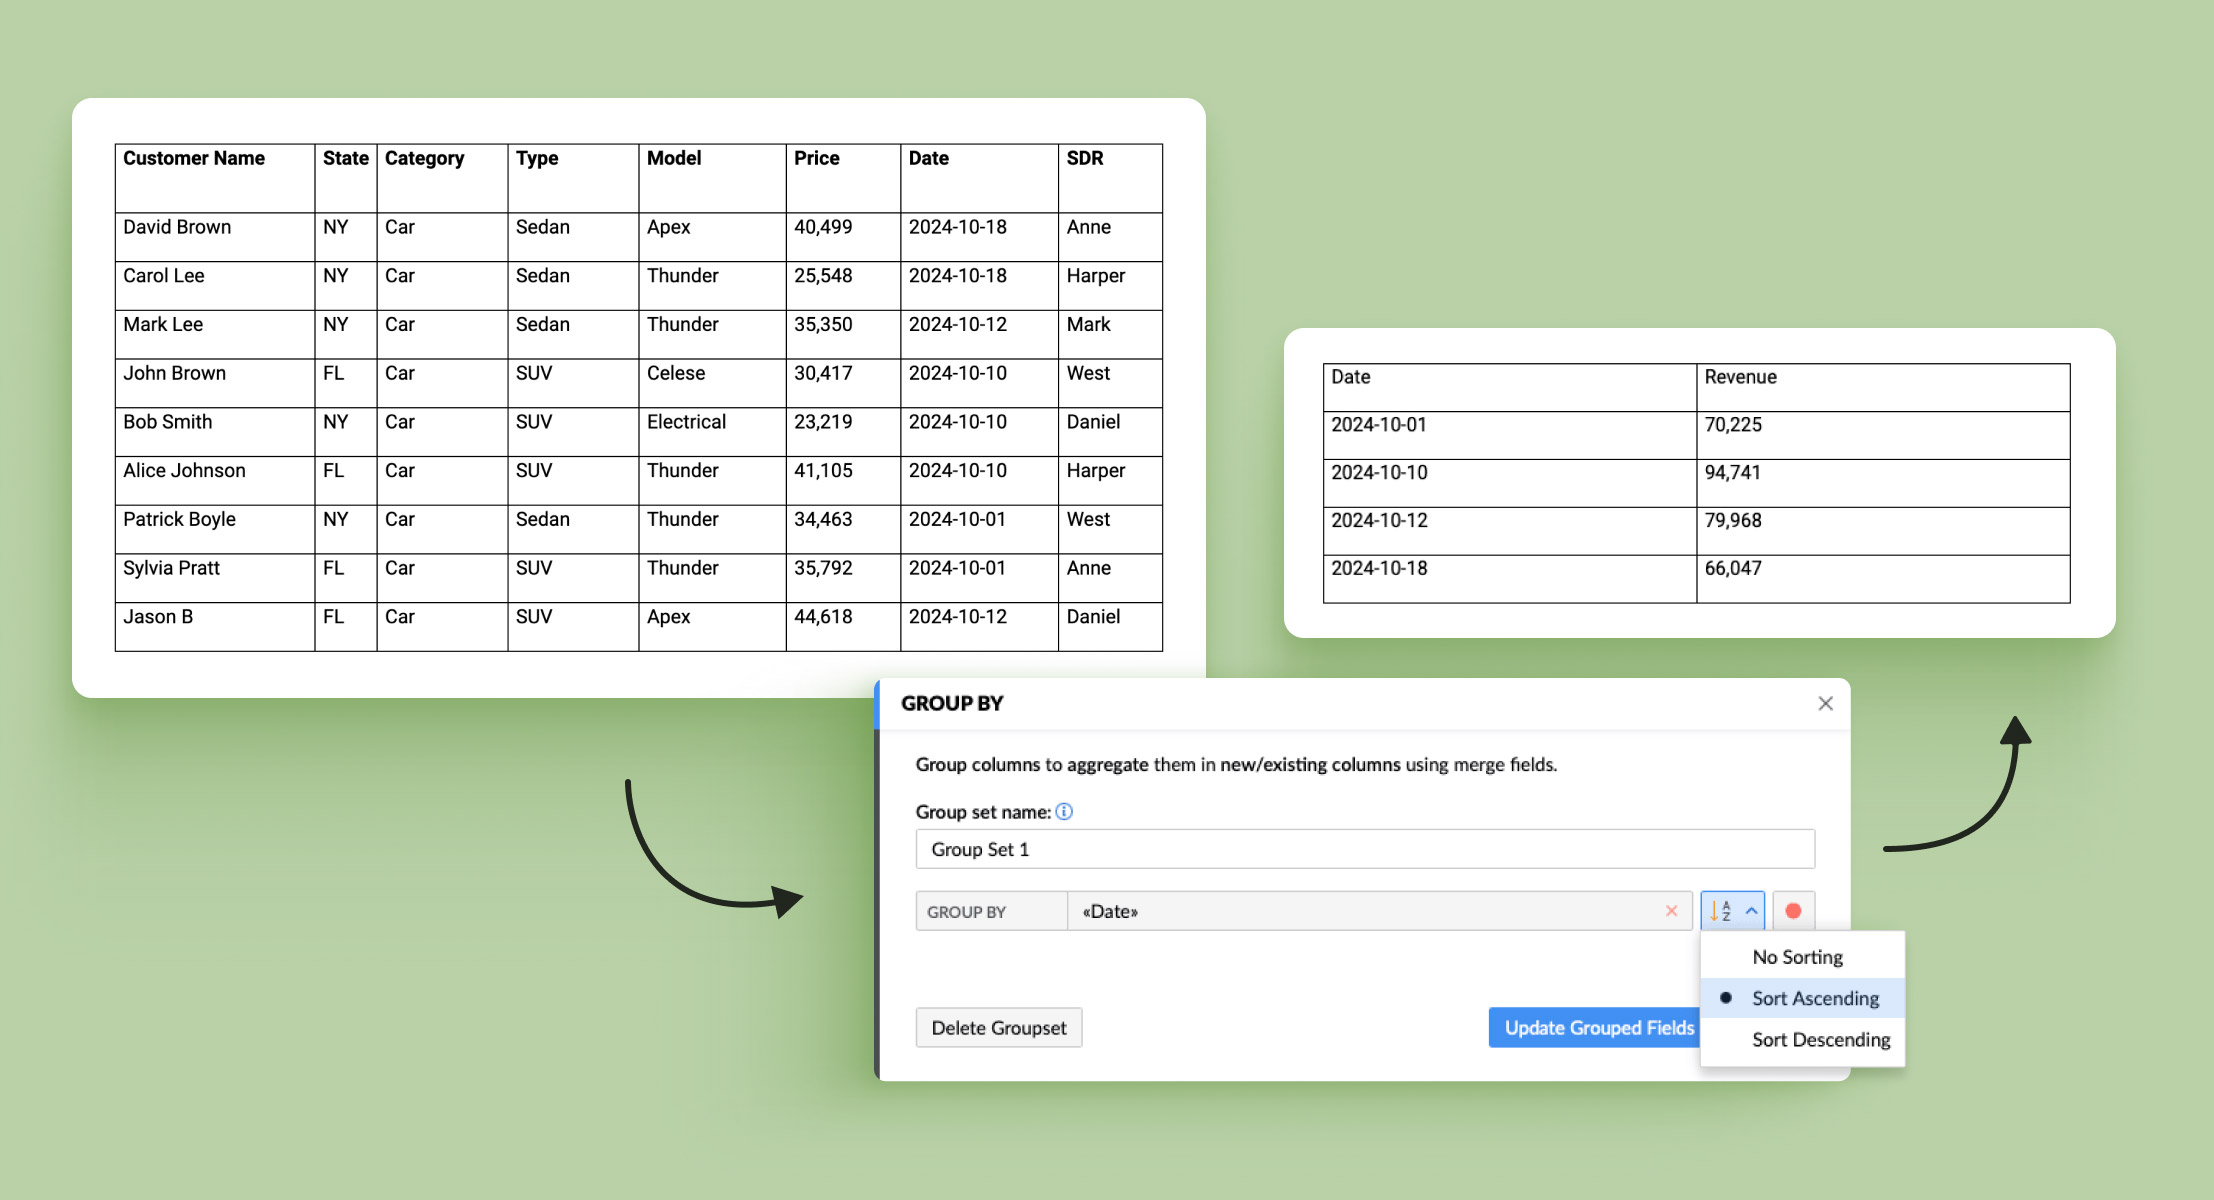2214x1200 pixels.
Task: Click the Mark Lee cell
Action: point(215,334)
